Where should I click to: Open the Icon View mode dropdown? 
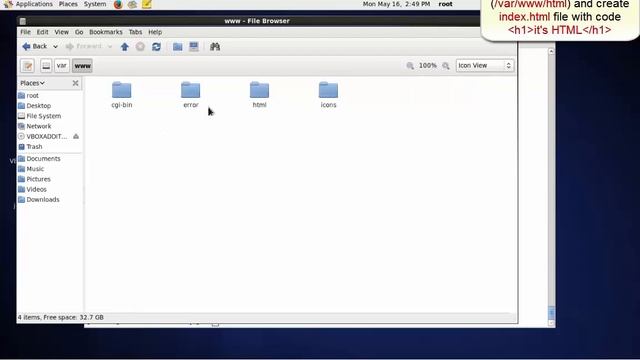pyautogui.click(x=484, y=66)
